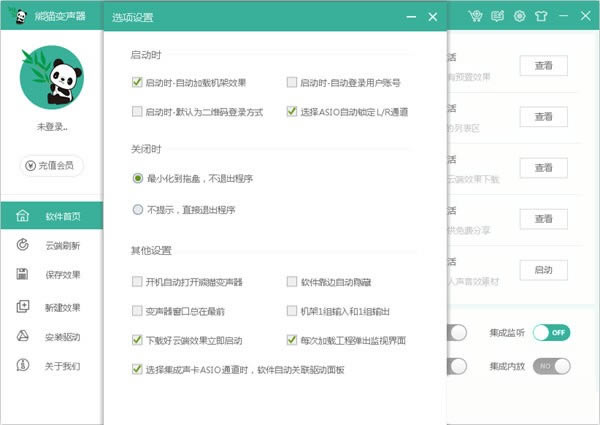The image size is (600, 425).
Task: Click the info icon beside 关于我们
Action: point(23,365)
